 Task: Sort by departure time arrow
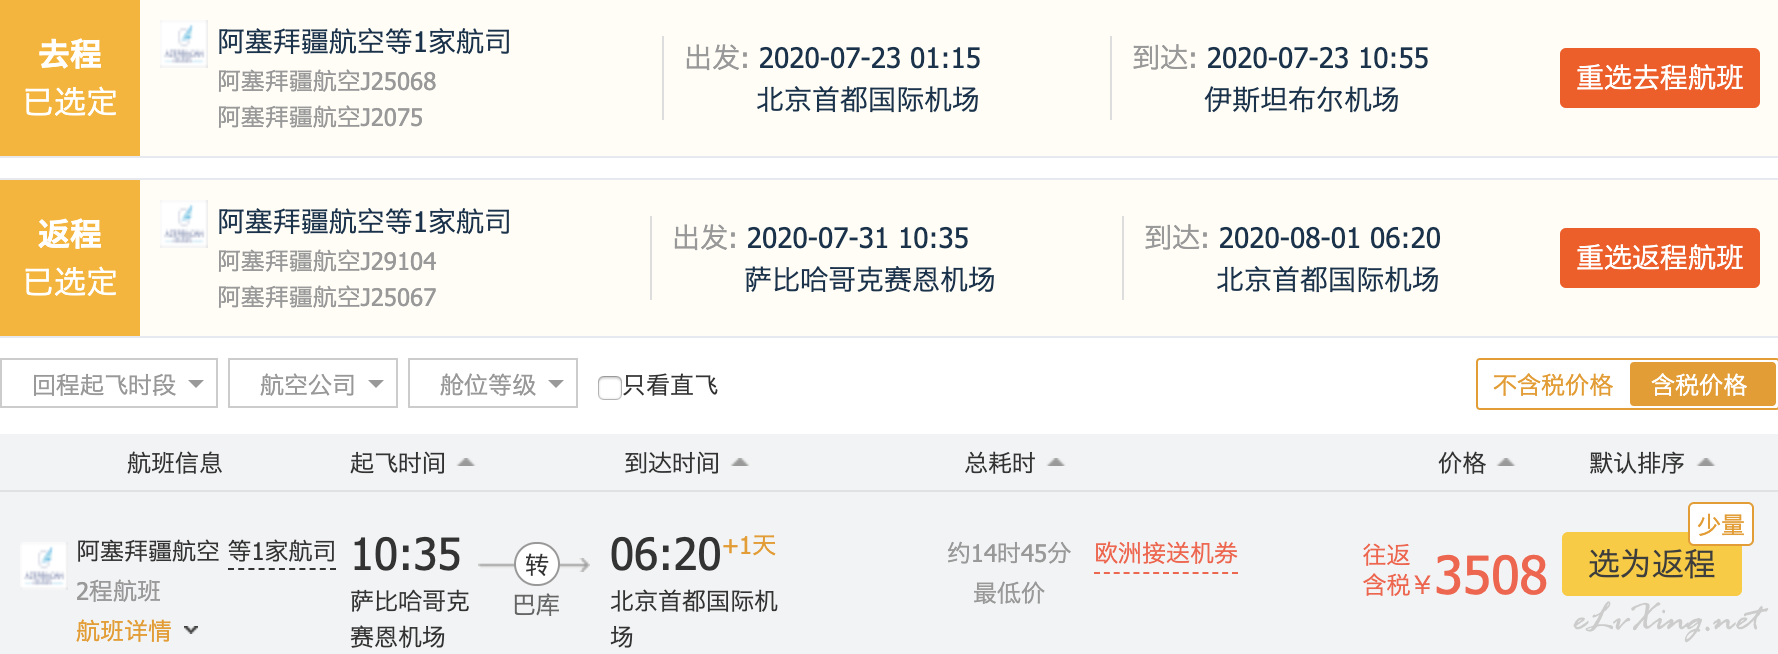(466, 462)
